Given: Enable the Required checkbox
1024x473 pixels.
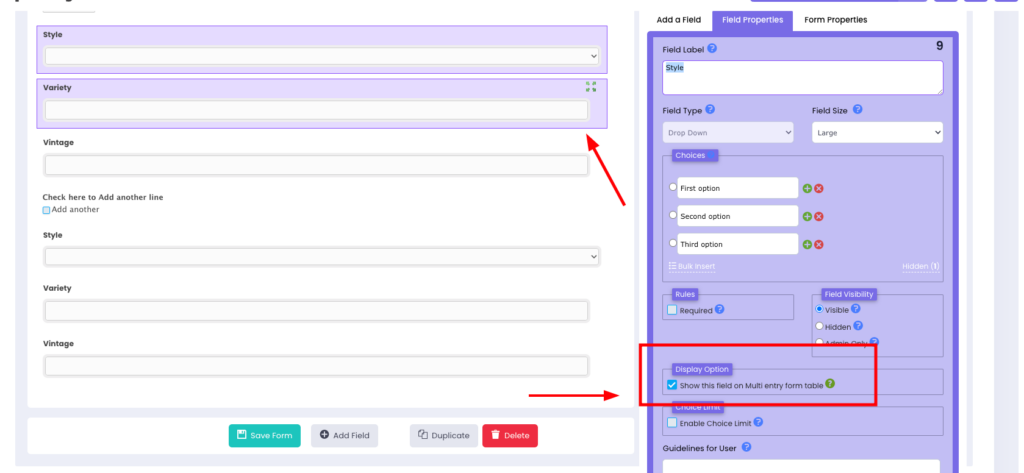Looking at the screenshot, I should click(x=673, y=311).
